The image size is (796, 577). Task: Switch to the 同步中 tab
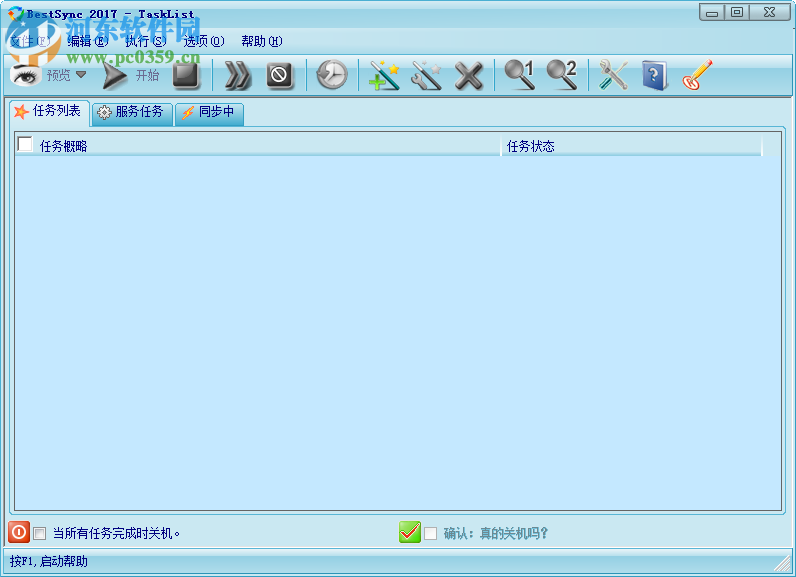pos(209,112)
